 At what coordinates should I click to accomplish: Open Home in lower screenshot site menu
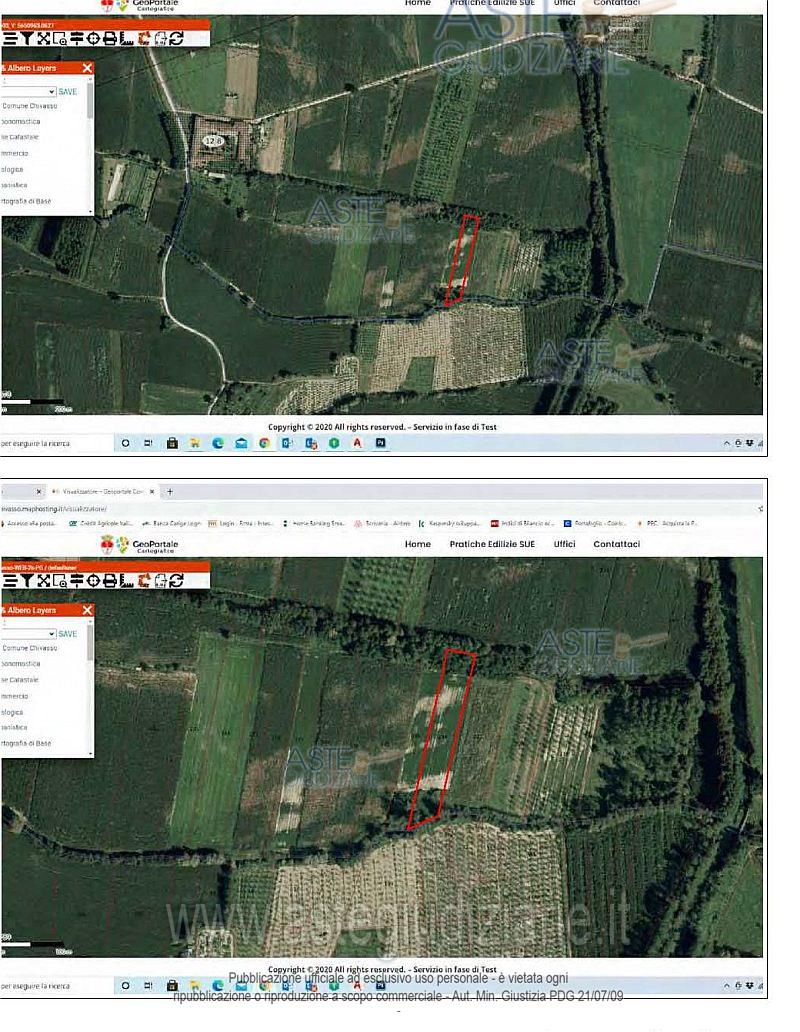[x=418, y=544]
